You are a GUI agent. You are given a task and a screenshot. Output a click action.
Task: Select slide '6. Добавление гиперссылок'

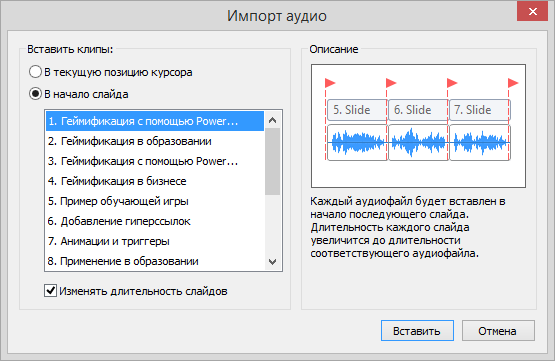point(155,221)
